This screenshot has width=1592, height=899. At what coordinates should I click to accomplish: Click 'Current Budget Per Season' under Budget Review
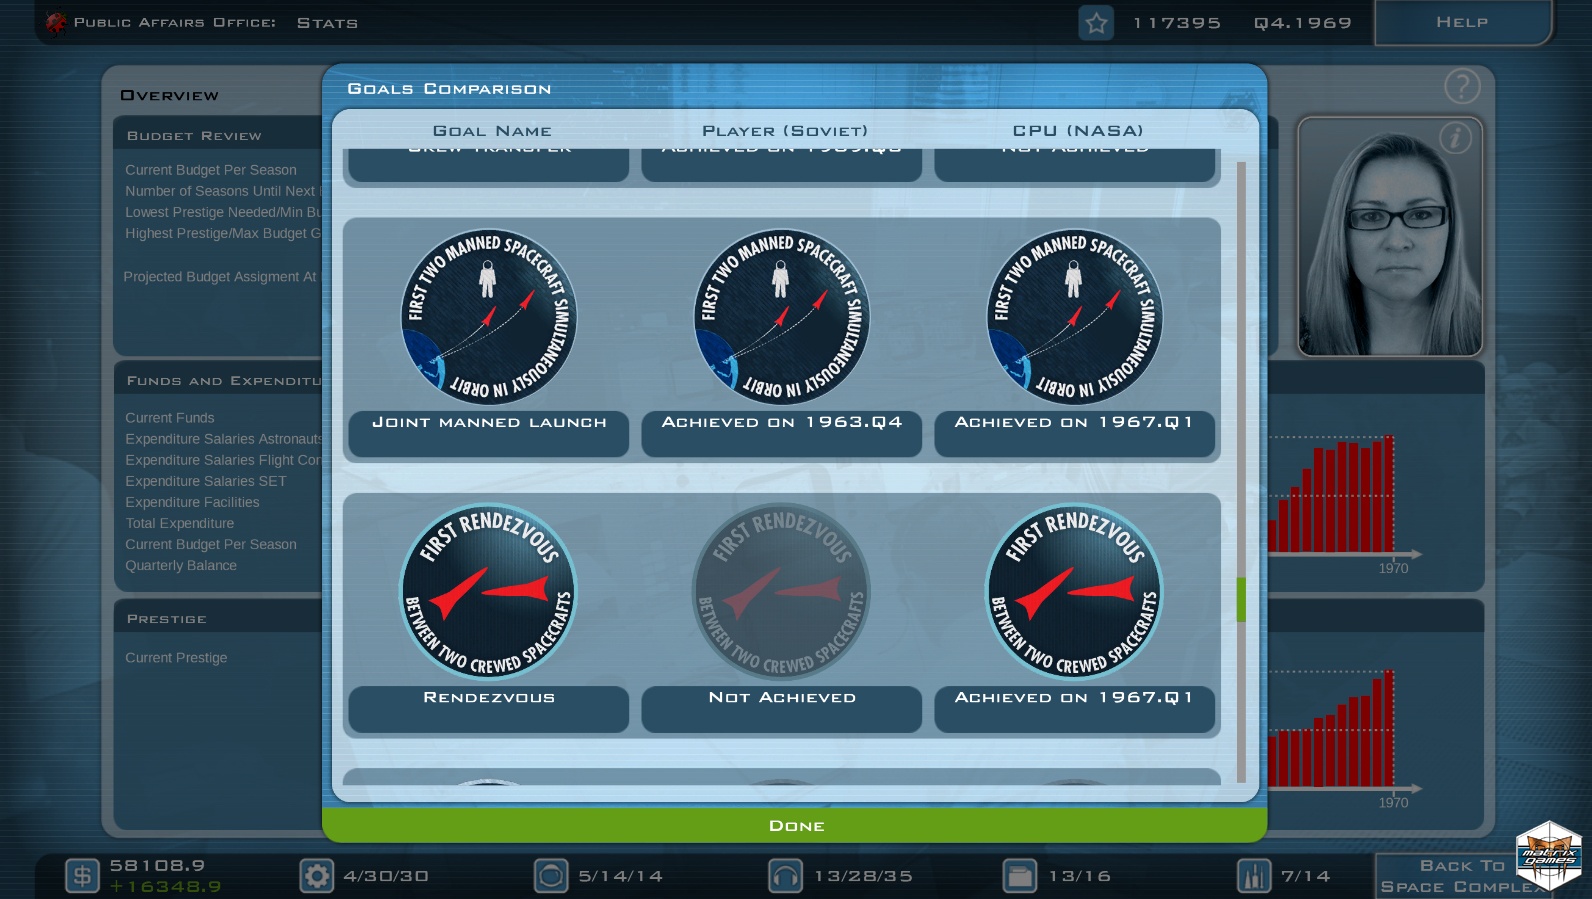(x=211, y=170)
